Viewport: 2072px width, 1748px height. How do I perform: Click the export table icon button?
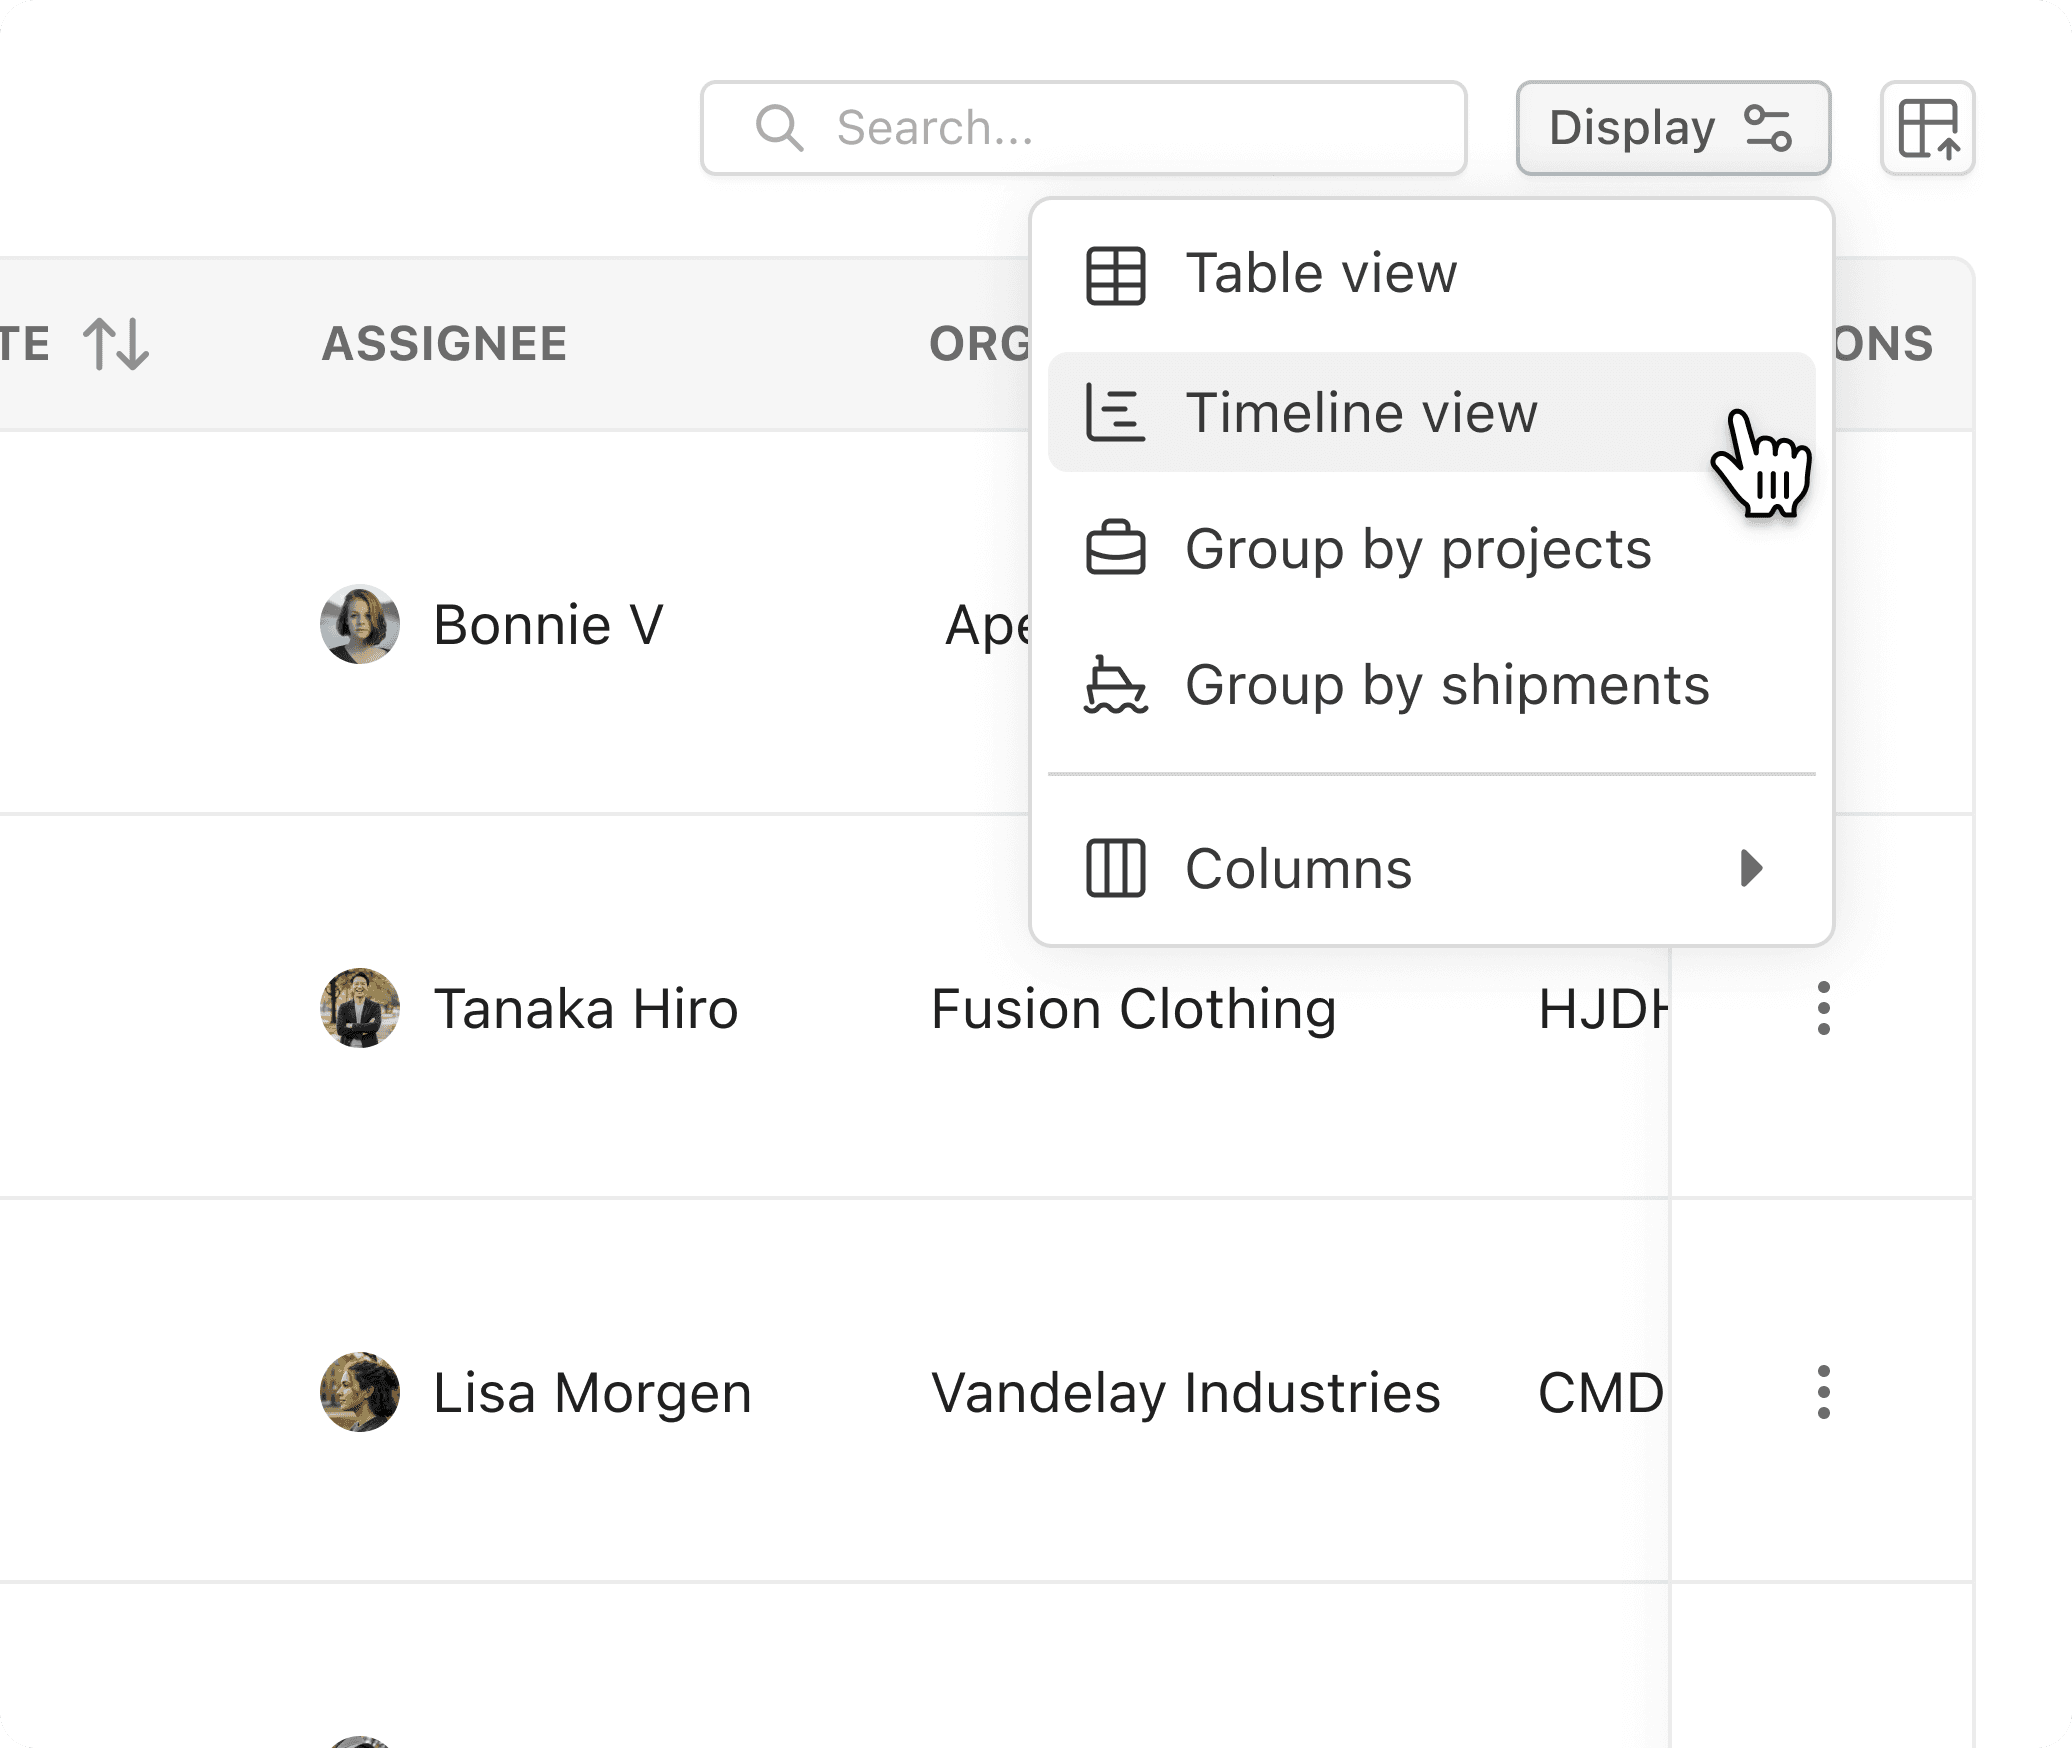[1927, 129]
